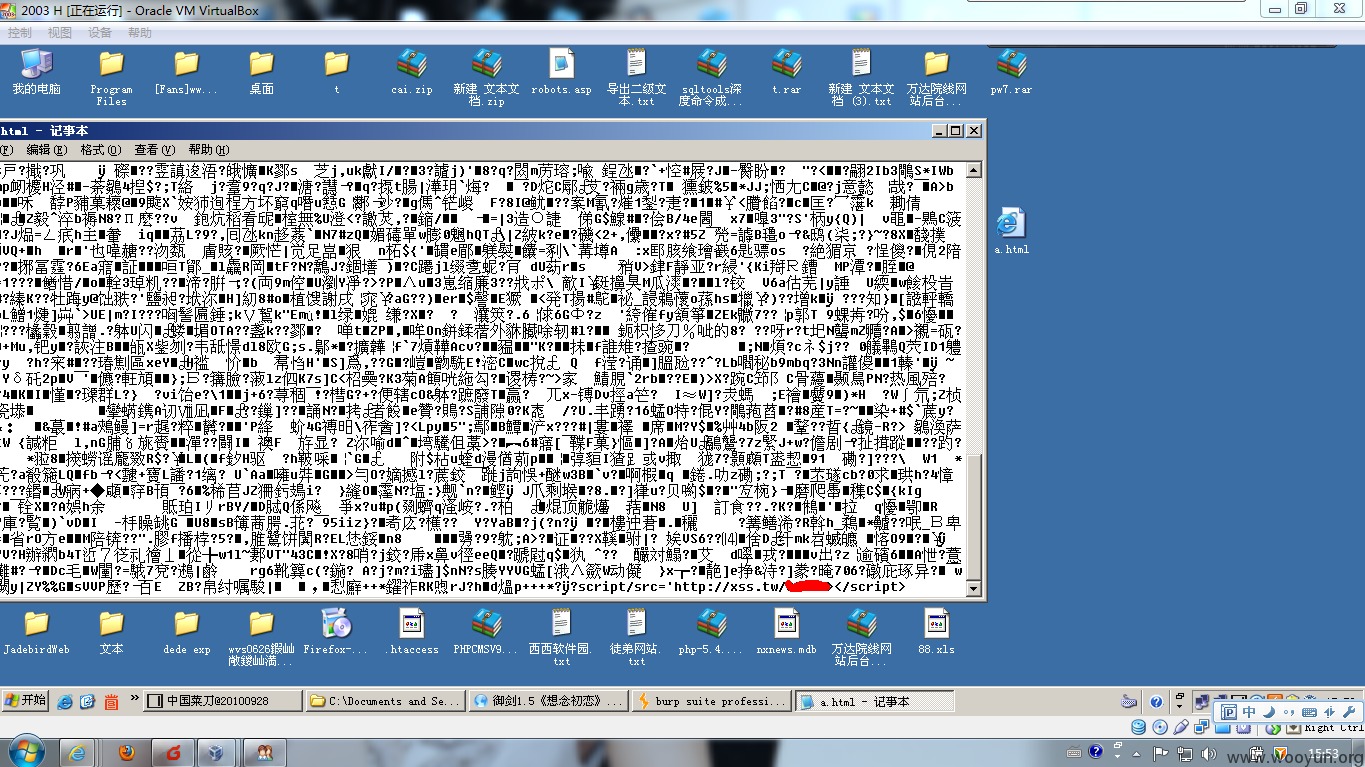This screenshot has width=1365, height=767.
Task: Click VirtualBox optical disc status icon
Action: pos(1160,727)
